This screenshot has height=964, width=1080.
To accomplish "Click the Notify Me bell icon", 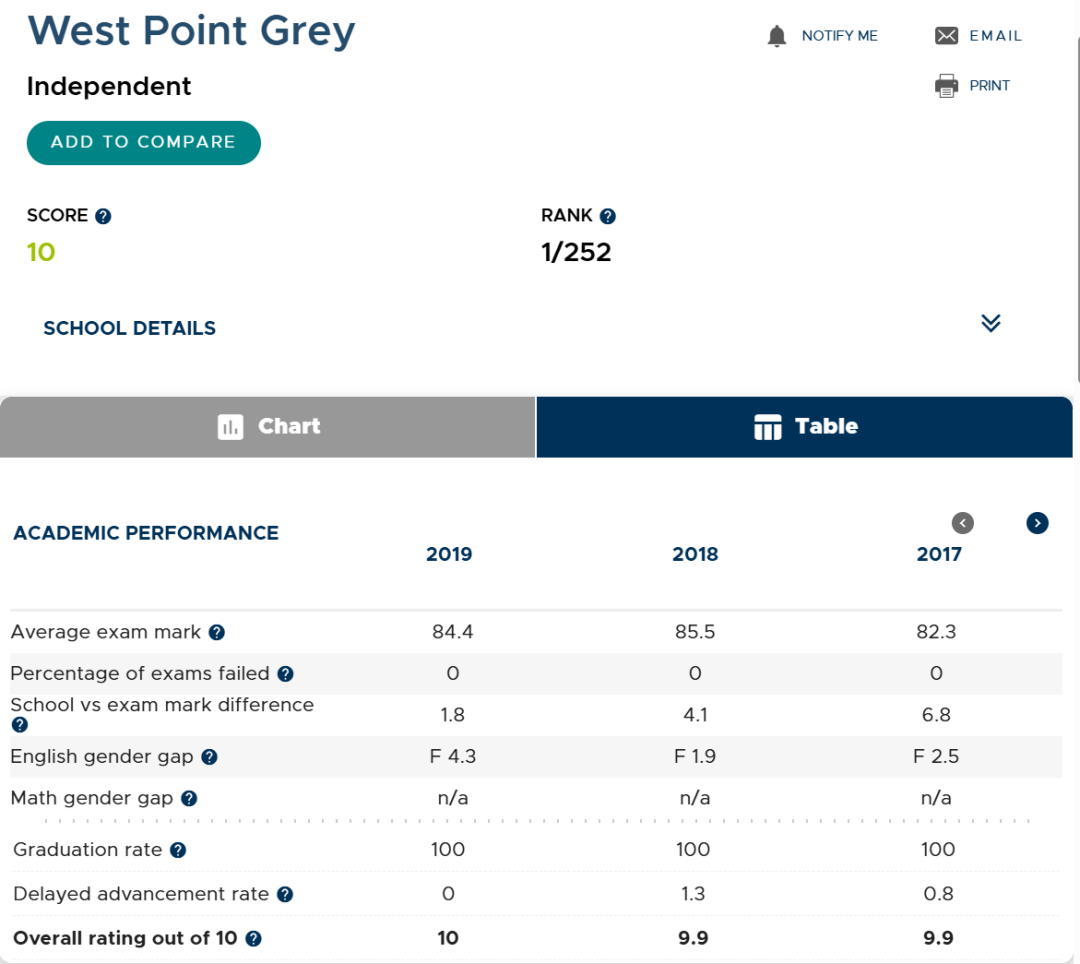I will pos(776,36).
